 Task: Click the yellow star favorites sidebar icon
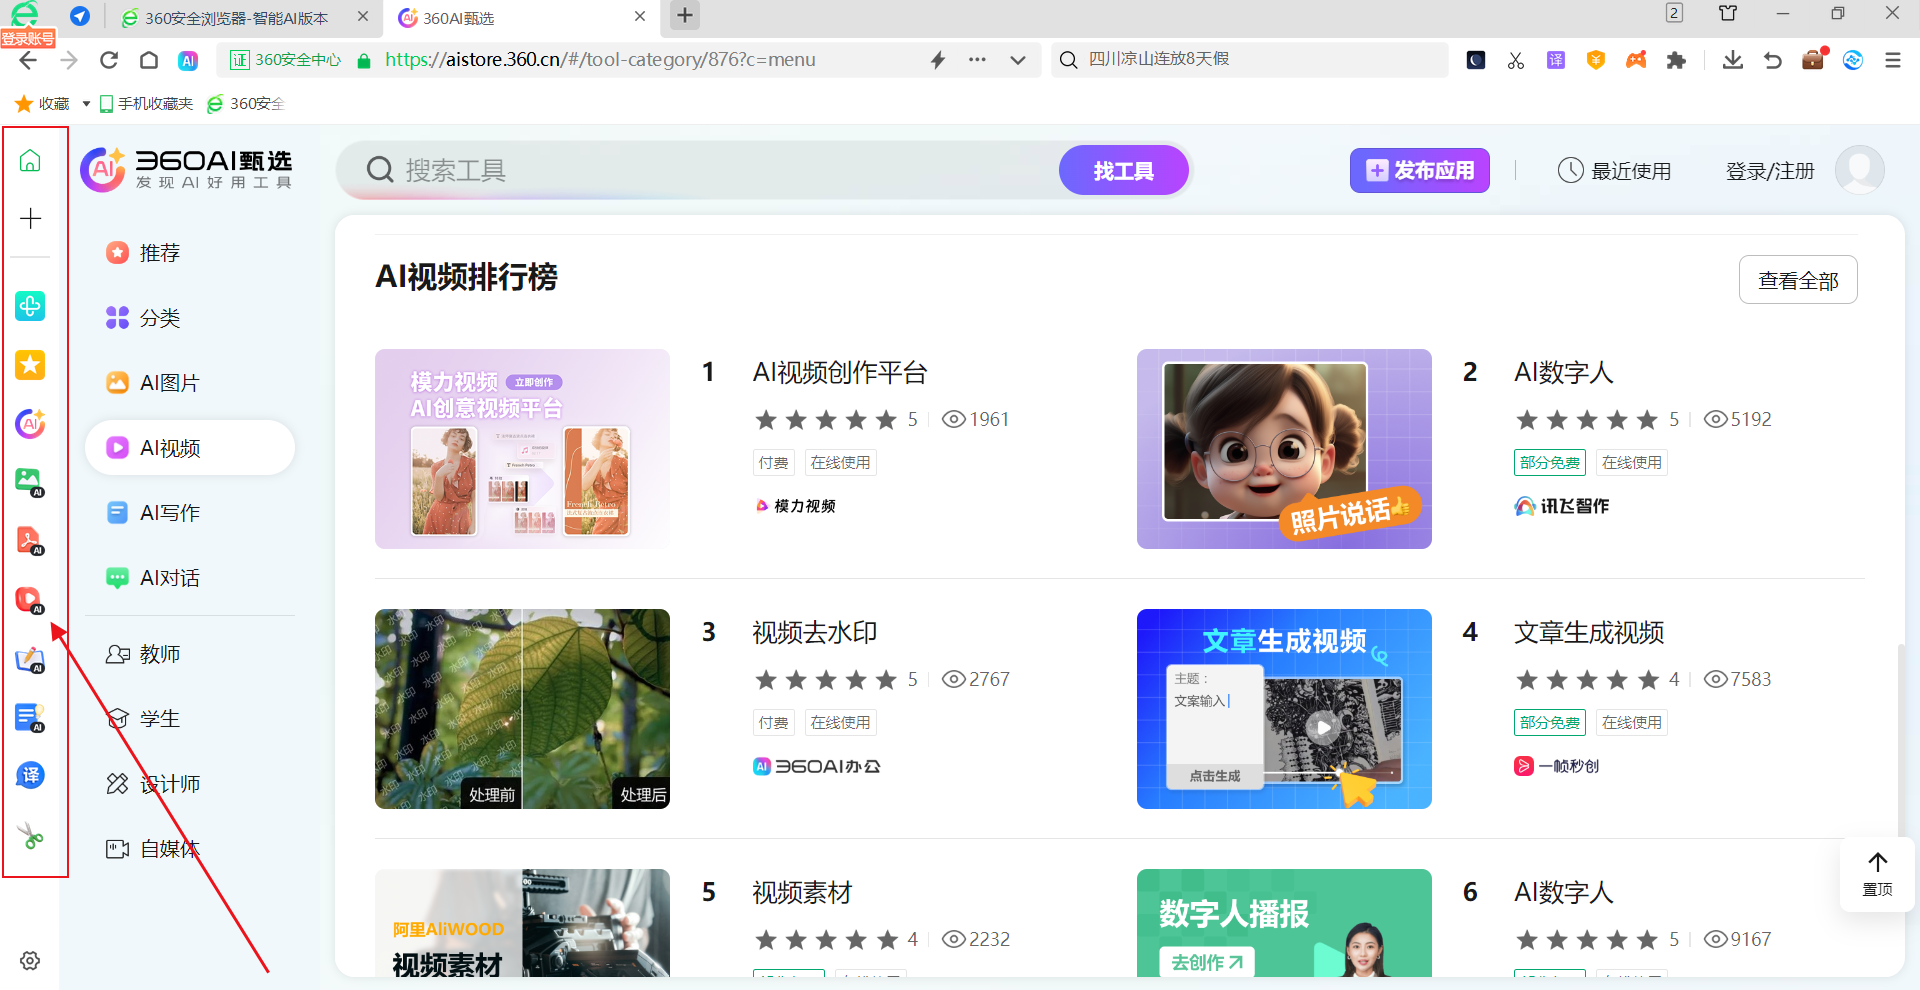click(30, 365)
